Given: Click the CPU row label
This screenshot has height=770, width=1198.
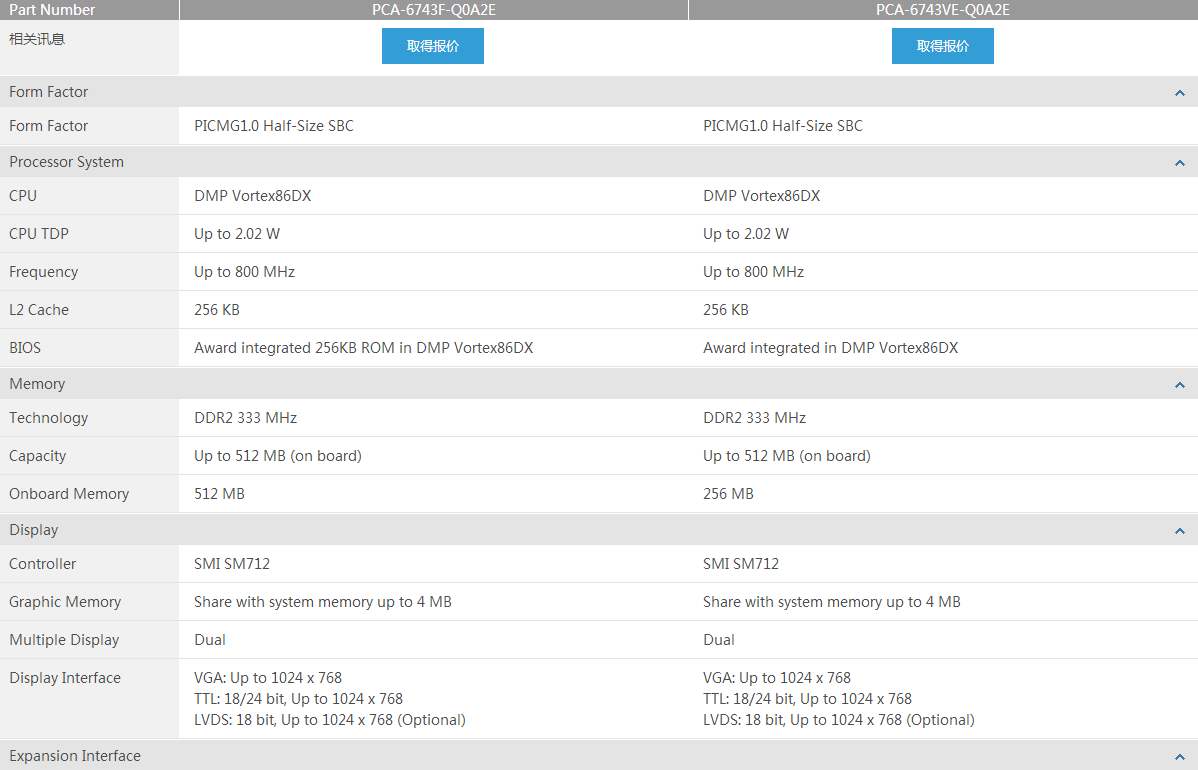Looking at the screenshot, I should (x=23, y=196).
